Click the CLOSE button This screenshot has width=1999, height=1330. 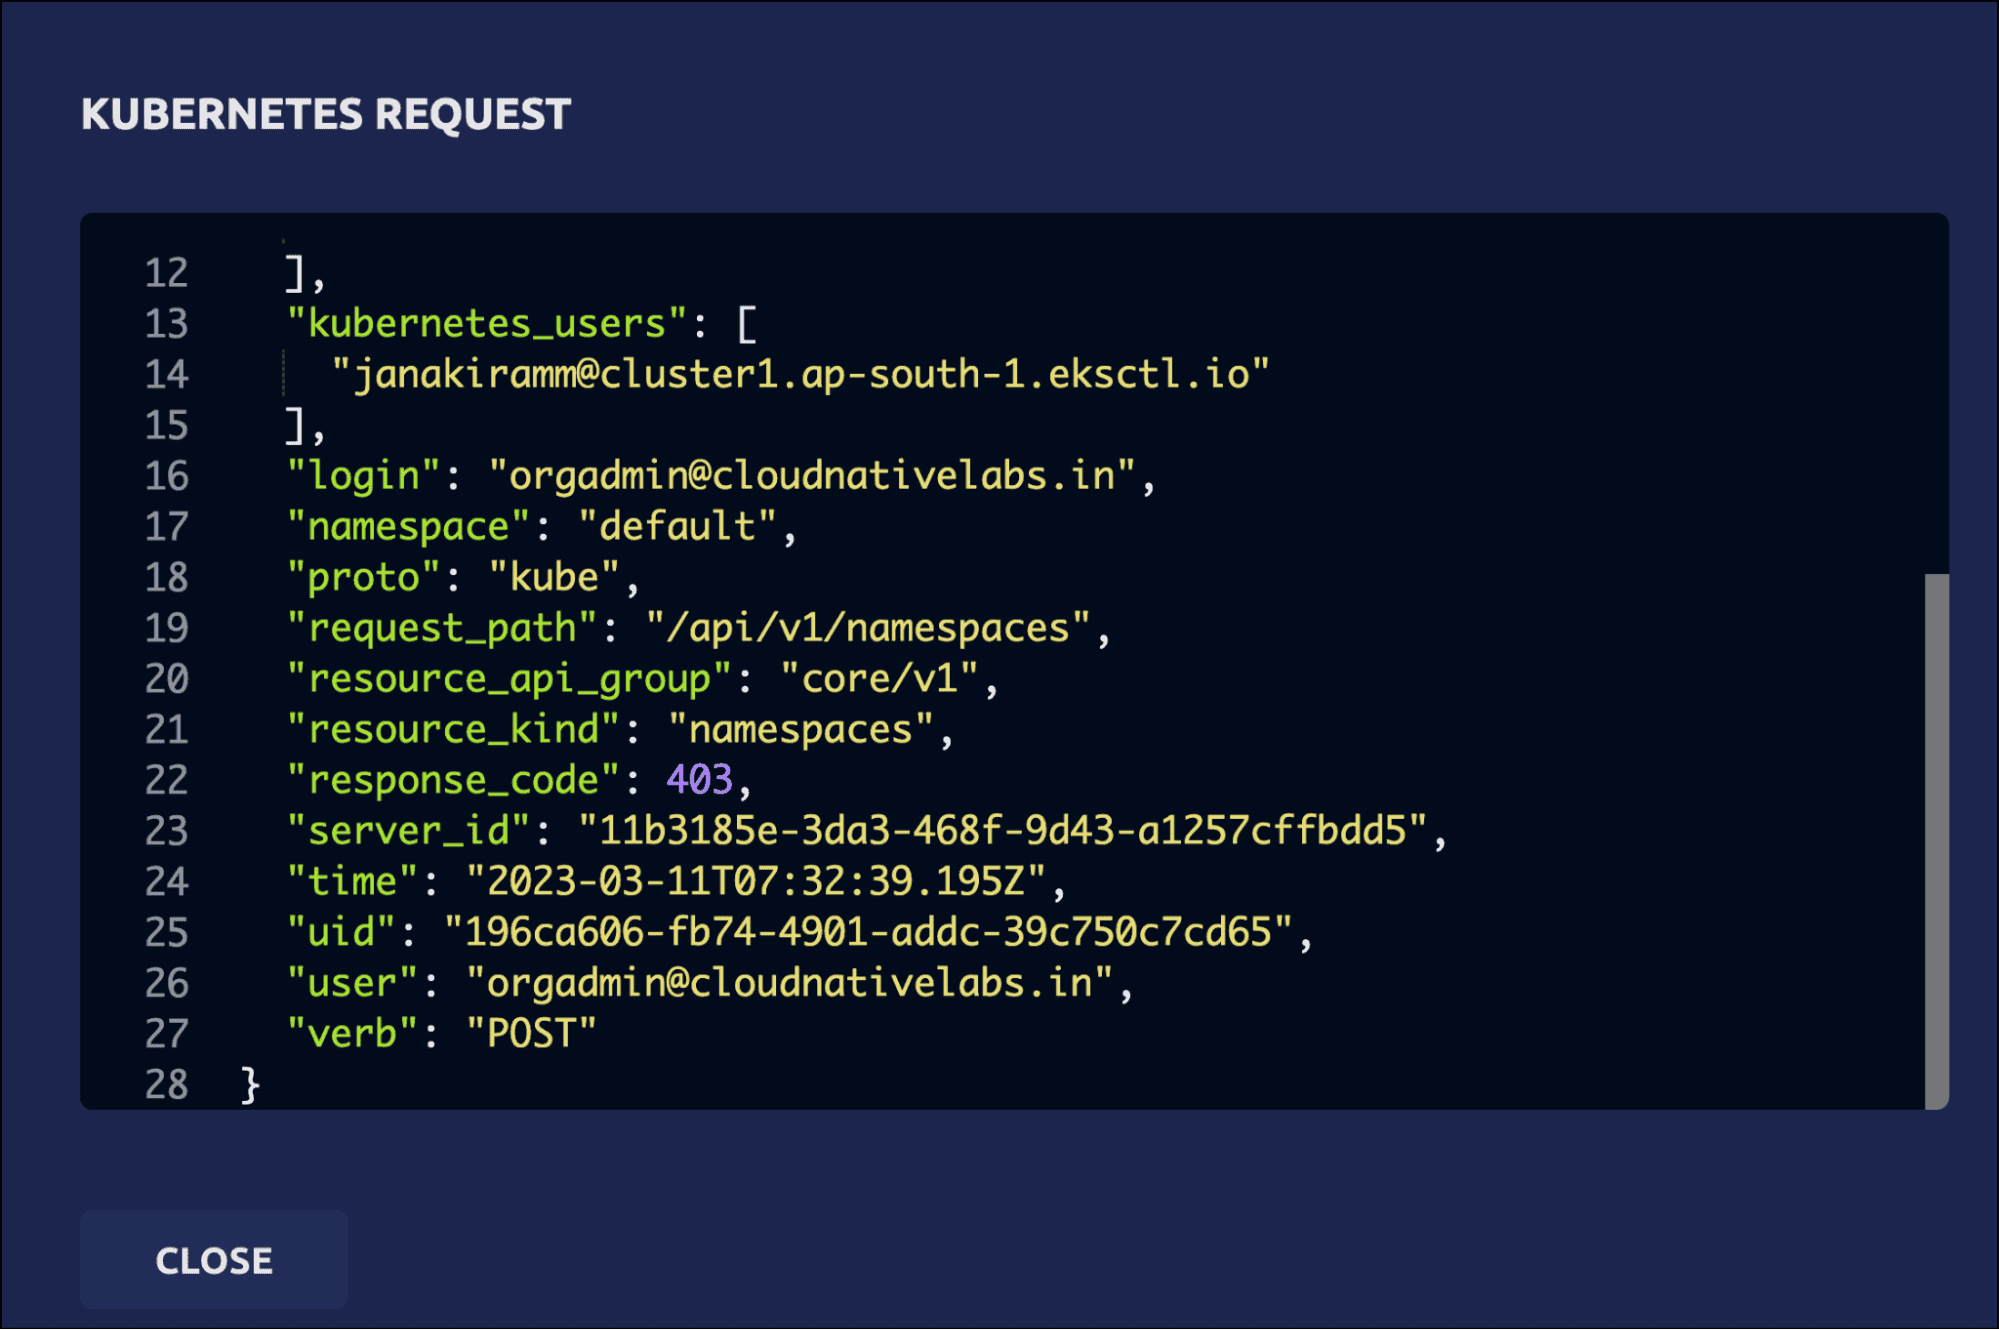(214, 1260)
